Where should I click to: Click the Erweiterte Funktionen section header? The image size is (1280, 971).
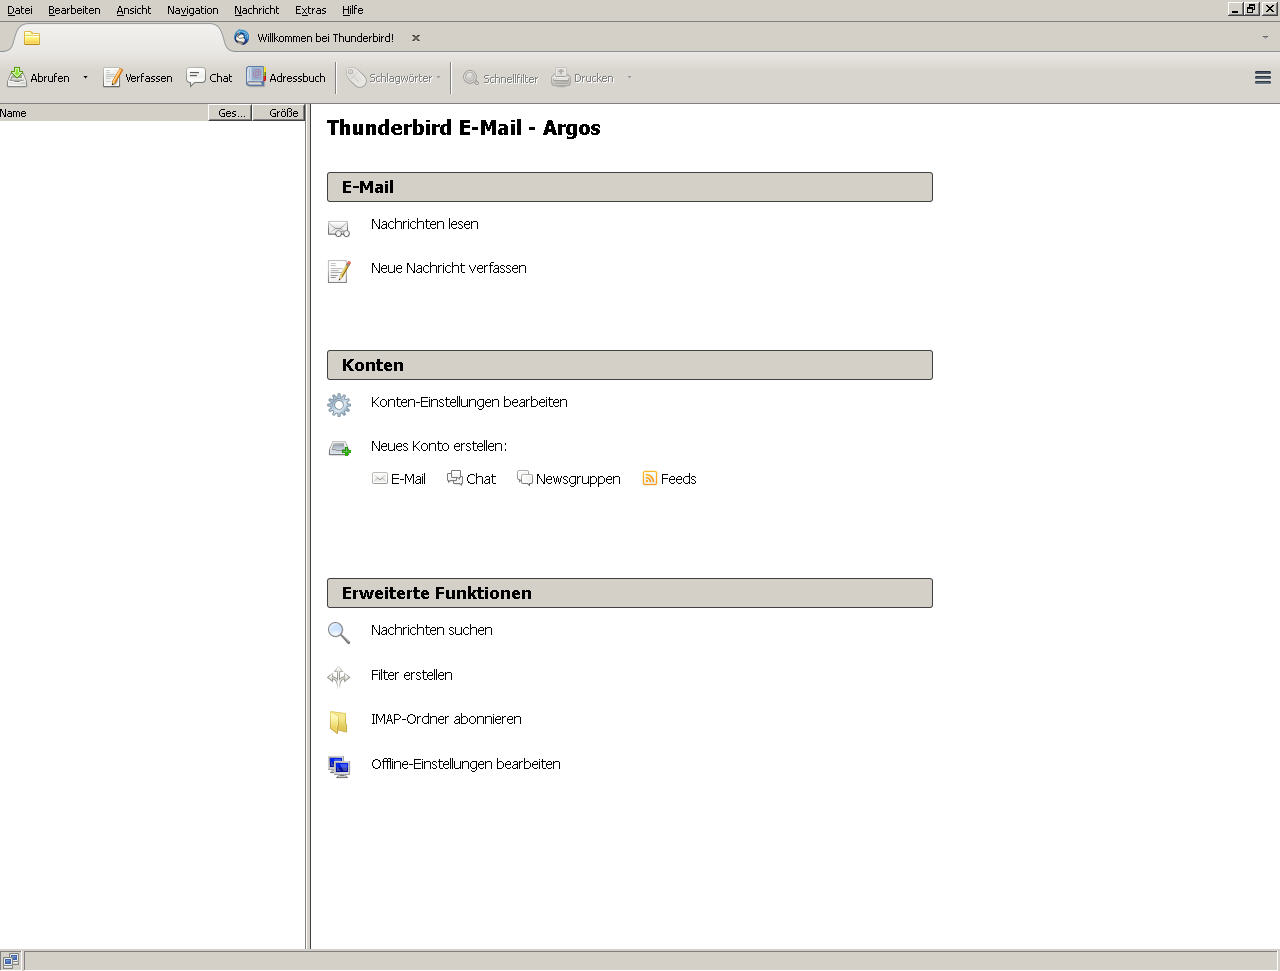(x=630, y=593)
